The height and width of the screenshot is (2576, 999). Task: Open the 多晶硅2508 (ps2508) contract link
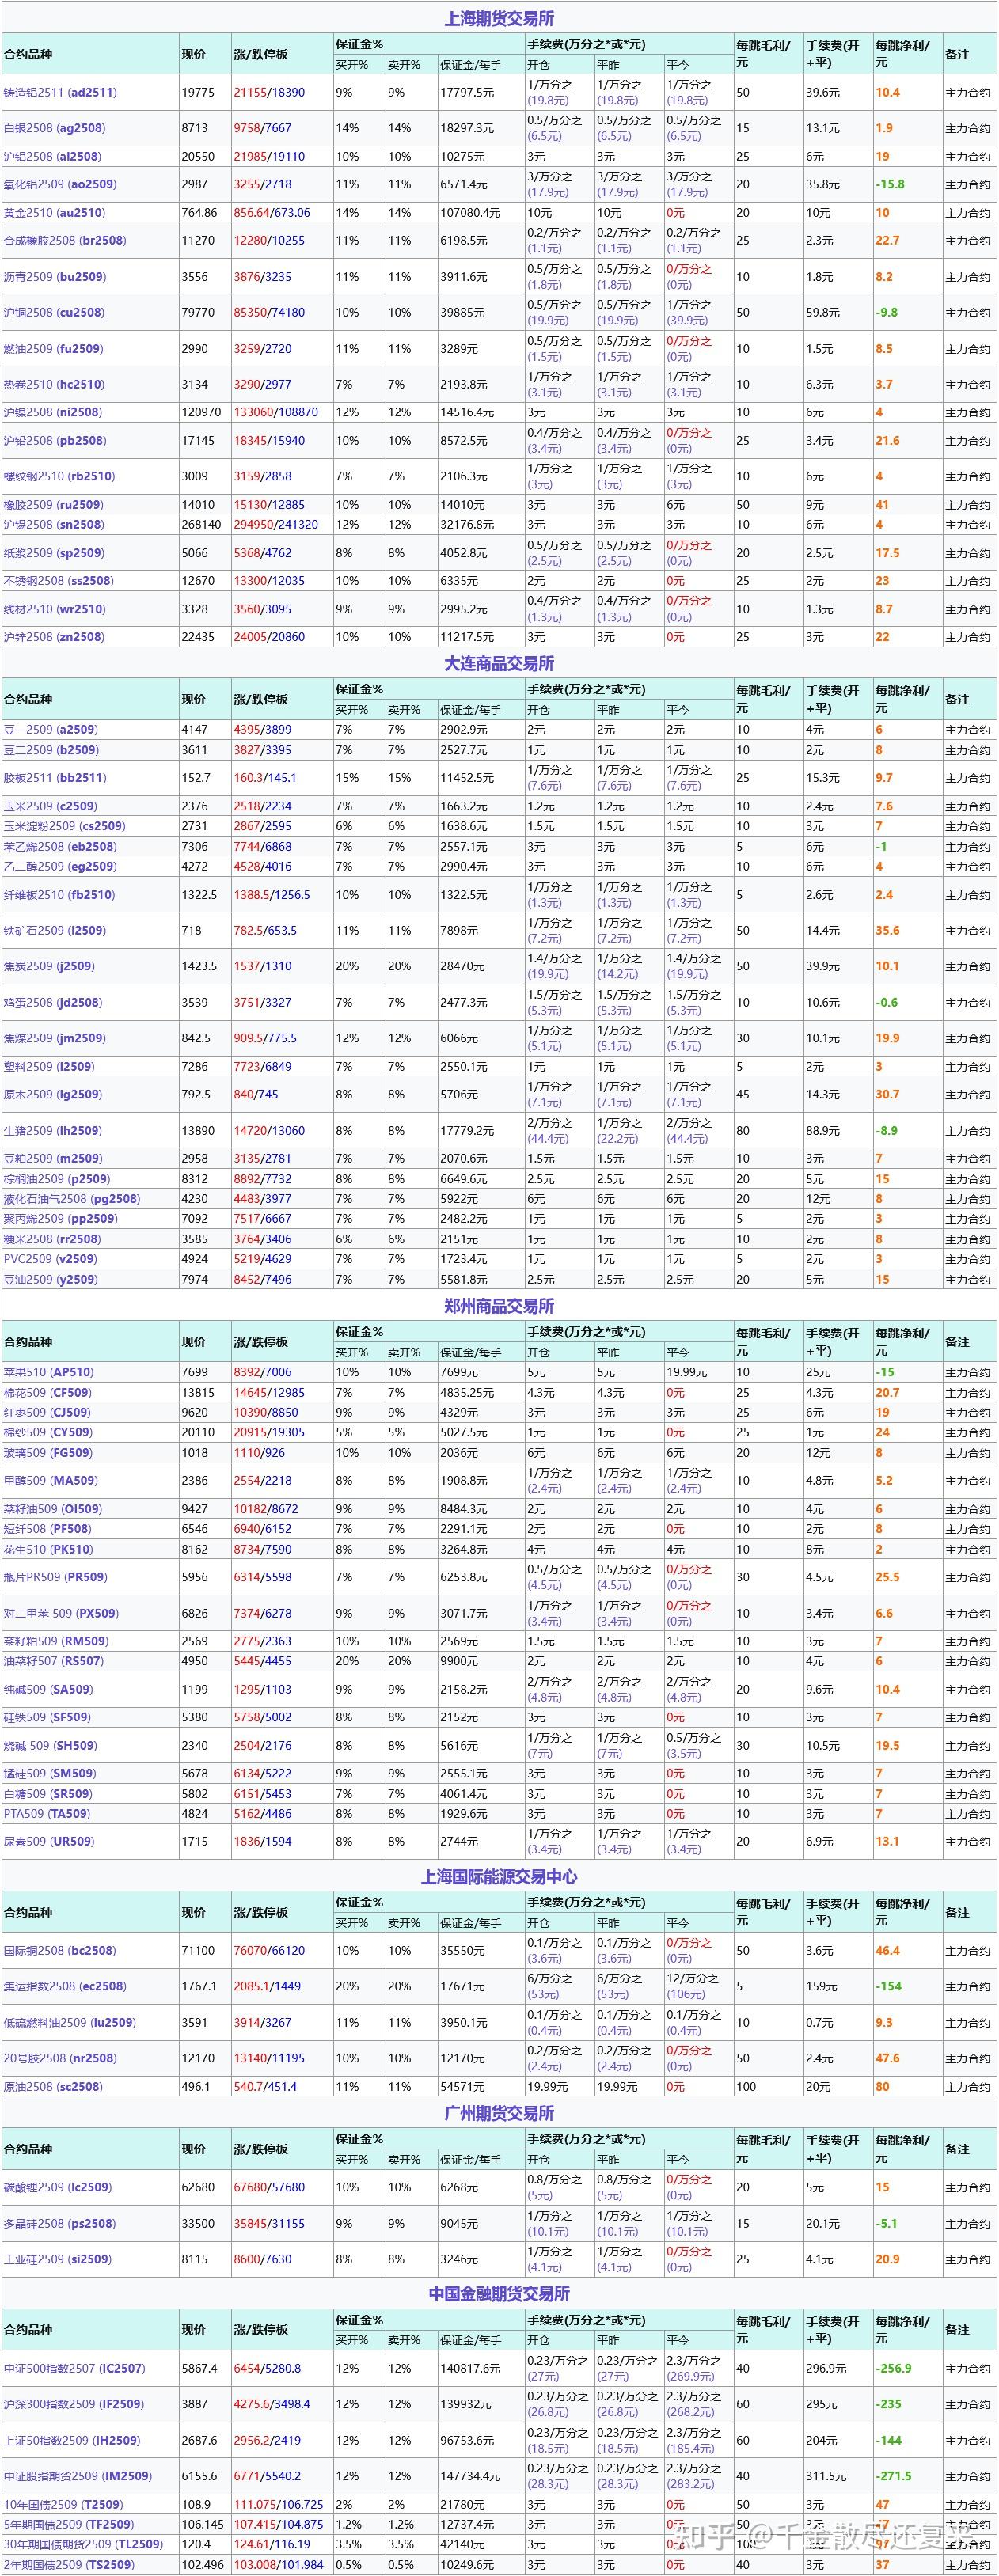click(60, 2223)
